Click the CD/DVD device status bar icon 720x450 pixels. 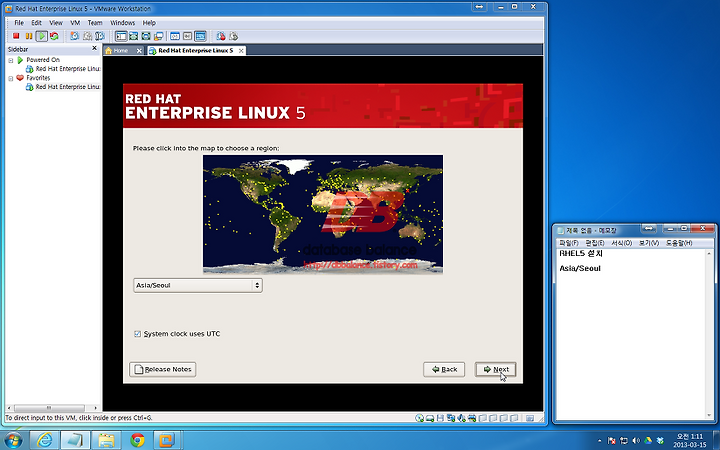pyautogui.click(x=419, y=418)
